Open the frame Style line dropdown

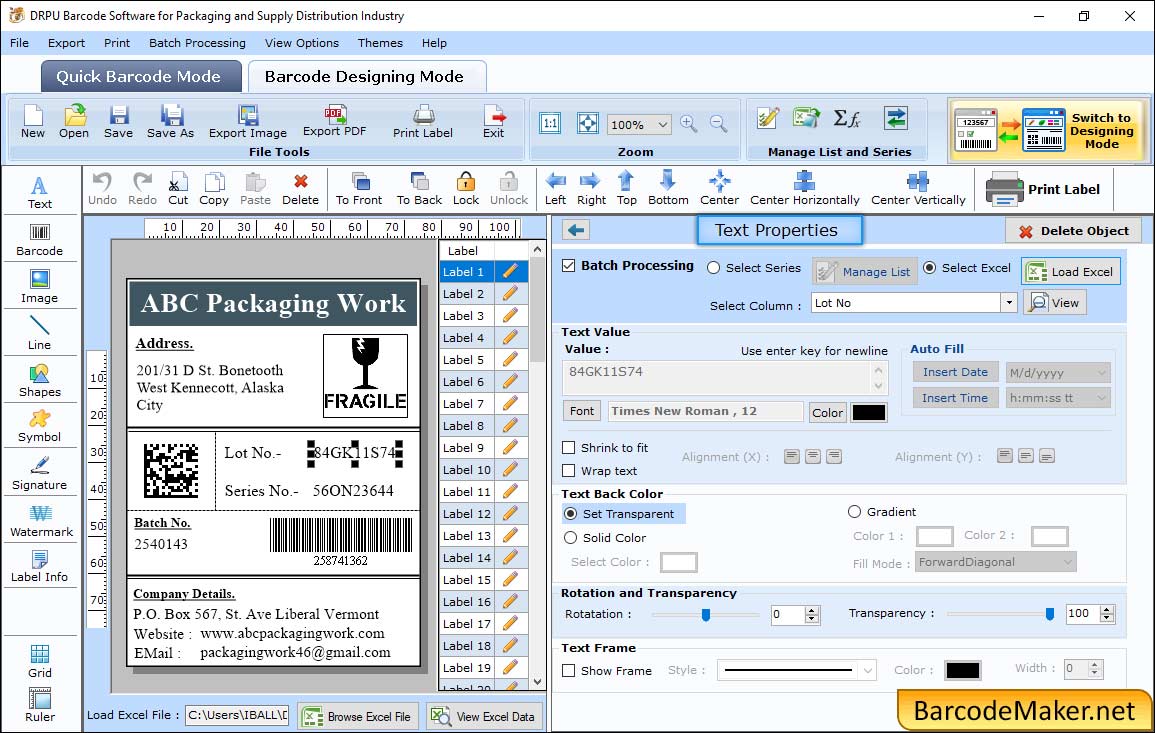pyautogui.click(x=796, y=670)
